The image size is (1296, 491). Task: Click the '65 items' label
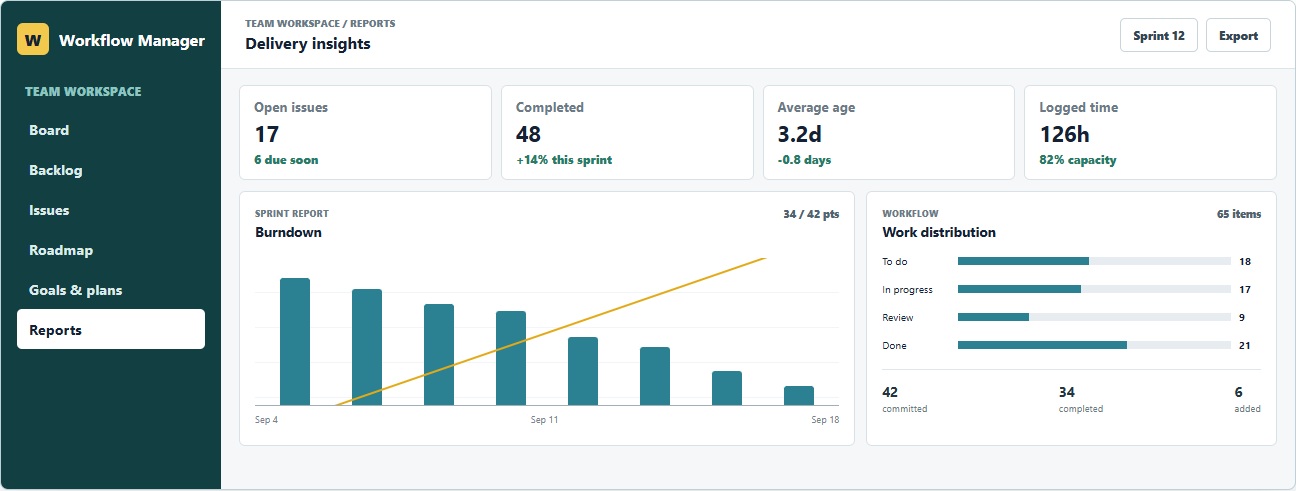click(x=1239, y=214)
